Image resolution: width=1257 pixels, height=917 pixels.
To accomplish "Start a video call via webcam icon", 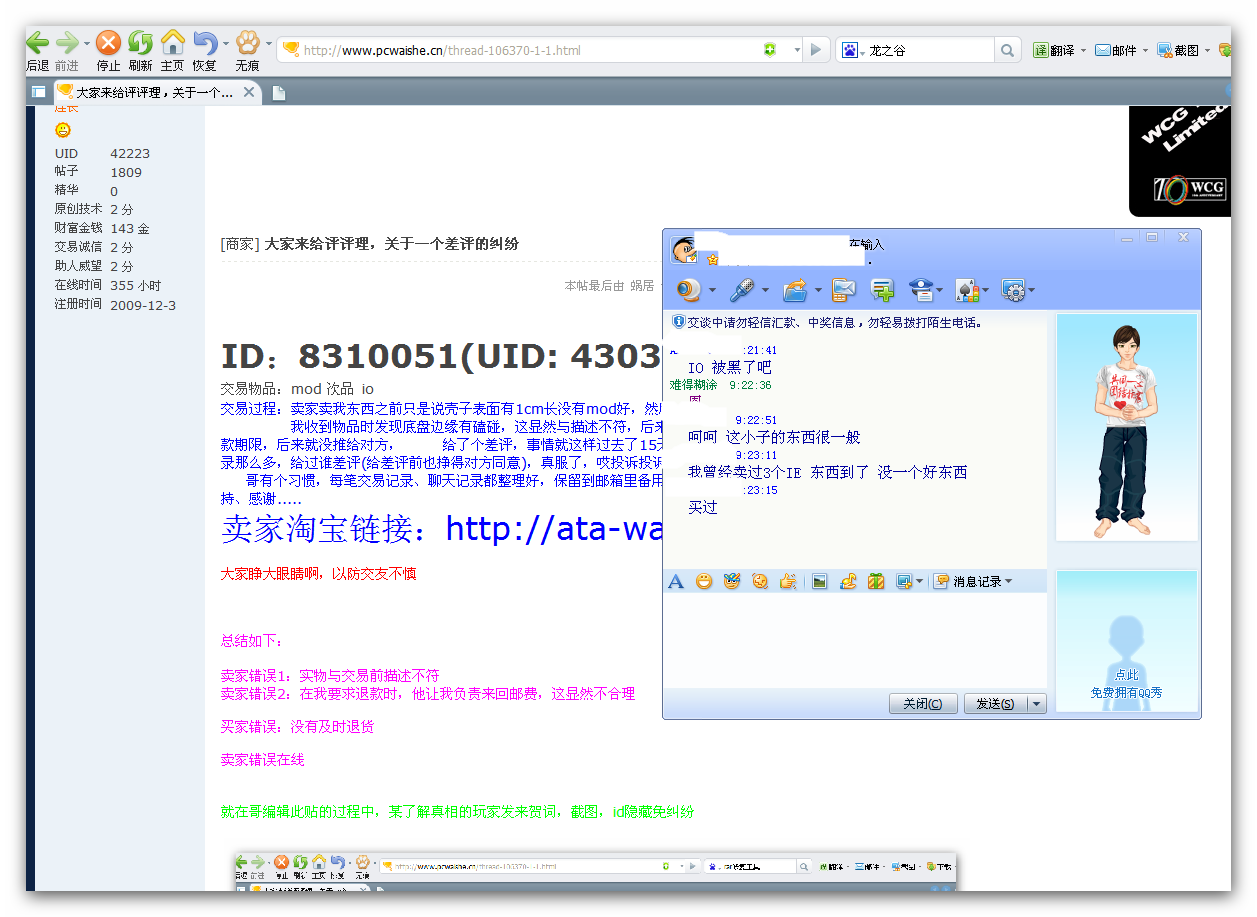I will (x=688, y=290).
